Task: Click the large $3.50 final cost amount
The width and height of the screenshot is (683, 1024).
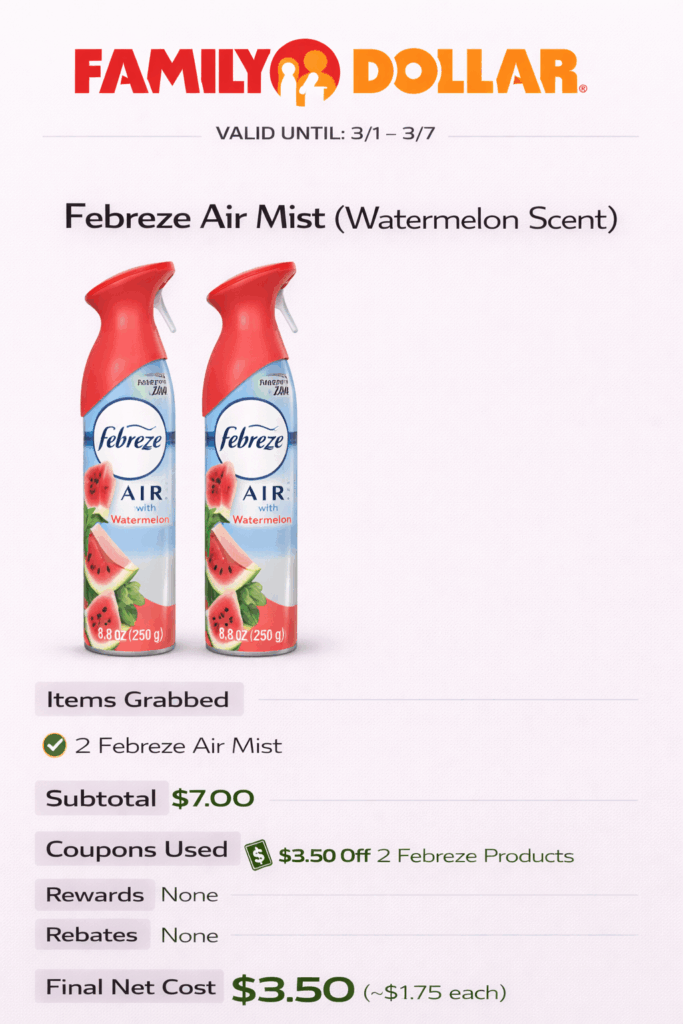Action: click(x=292, y=989)
